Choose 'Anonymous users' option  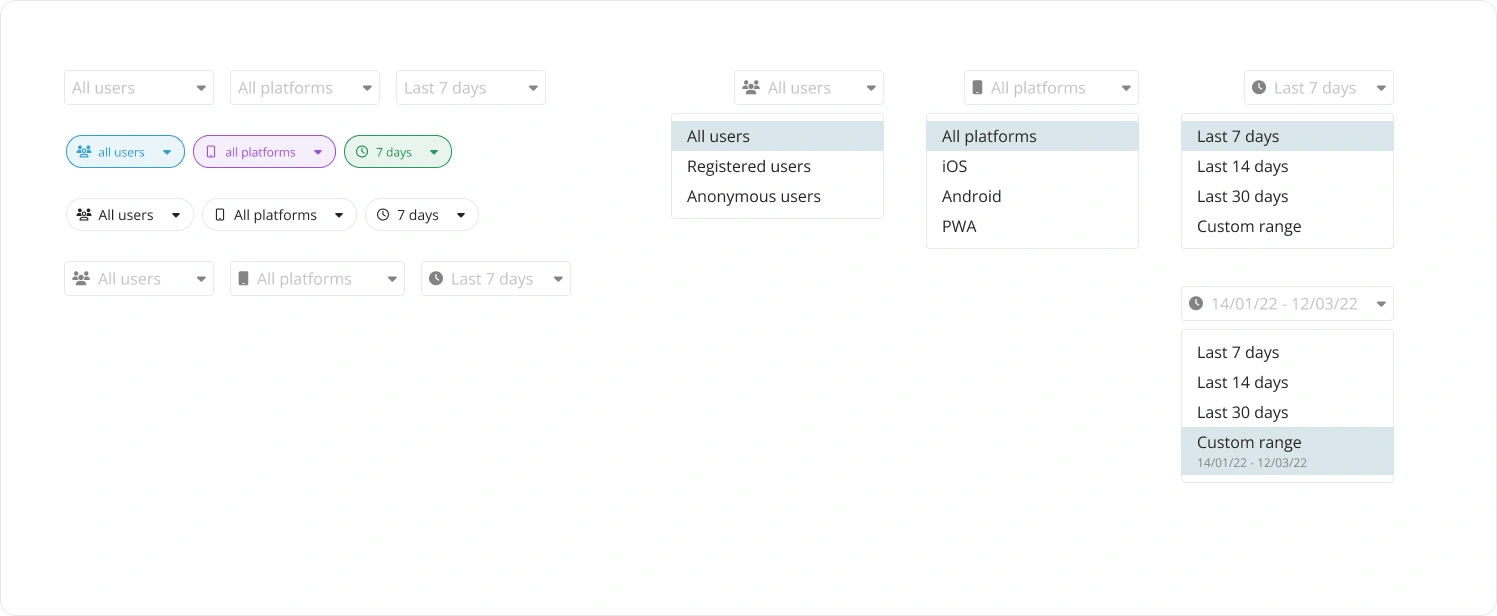tap(753, 197)
